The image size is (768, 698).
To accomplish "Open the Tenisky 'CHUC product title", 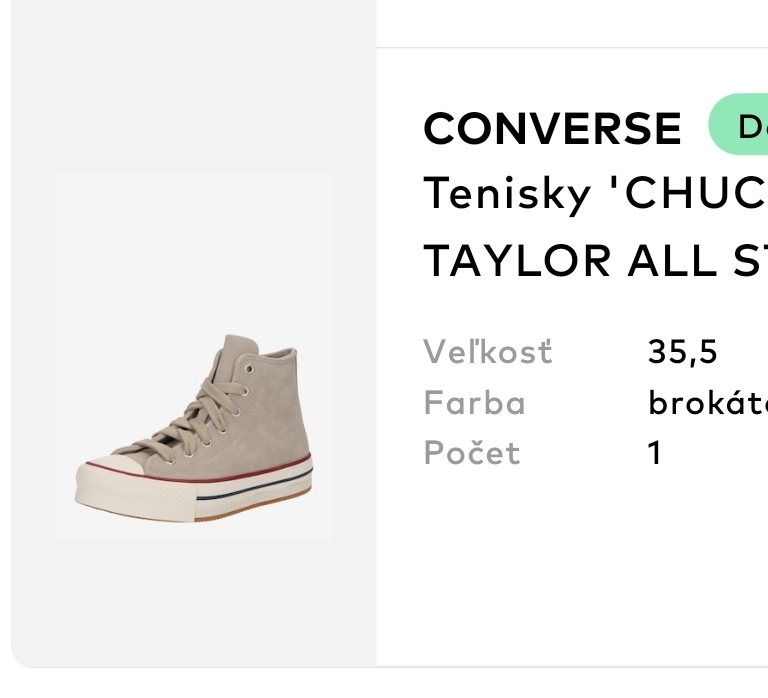I will [x=596, y=193].
